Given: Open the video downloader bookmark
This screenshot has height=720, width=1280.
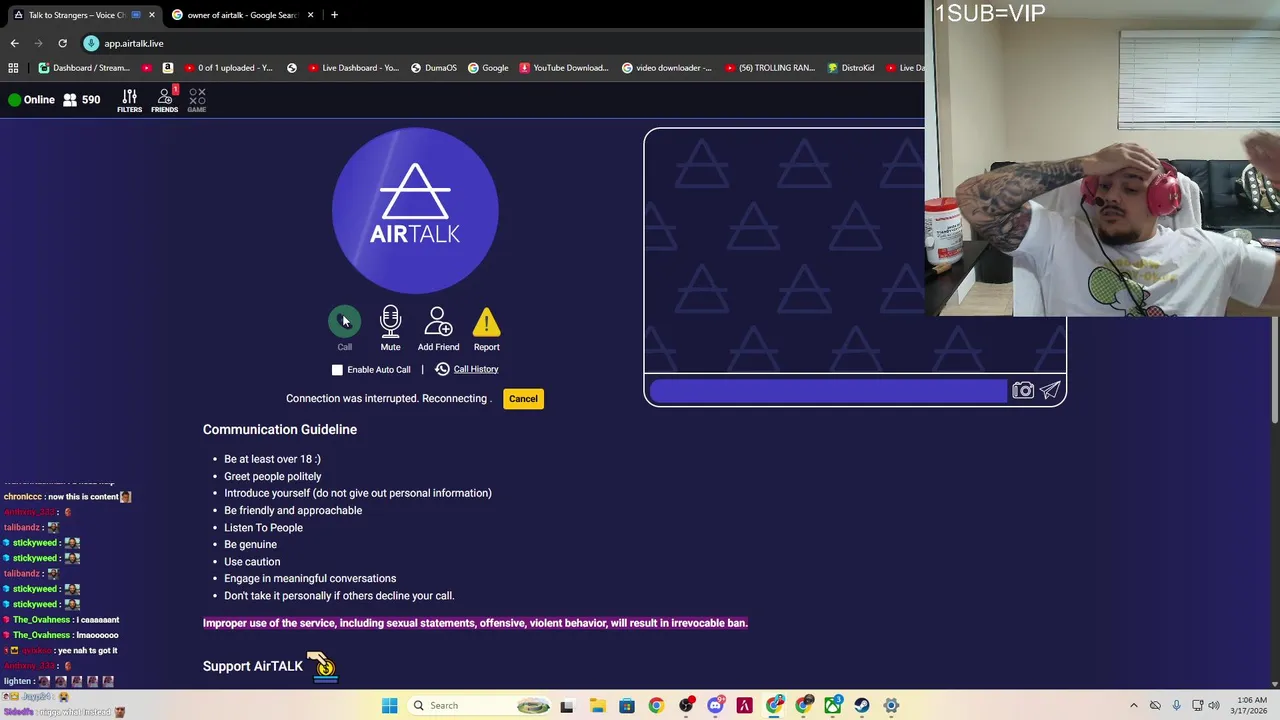Looking at the screenshot, I should point(666,68).
